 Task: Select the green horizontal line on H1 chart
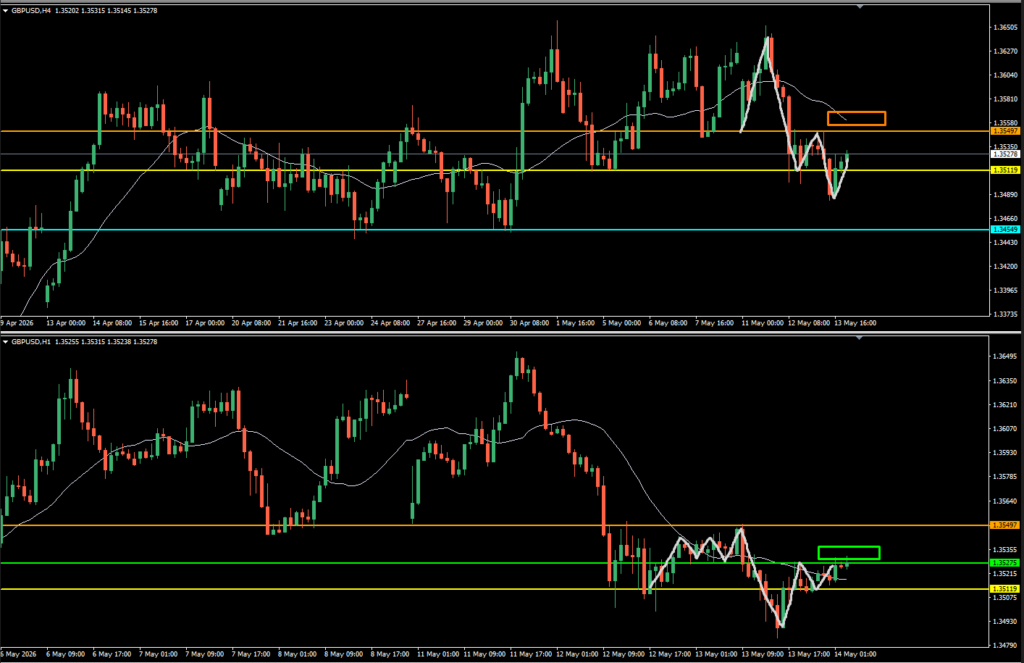tap(495, 562)
